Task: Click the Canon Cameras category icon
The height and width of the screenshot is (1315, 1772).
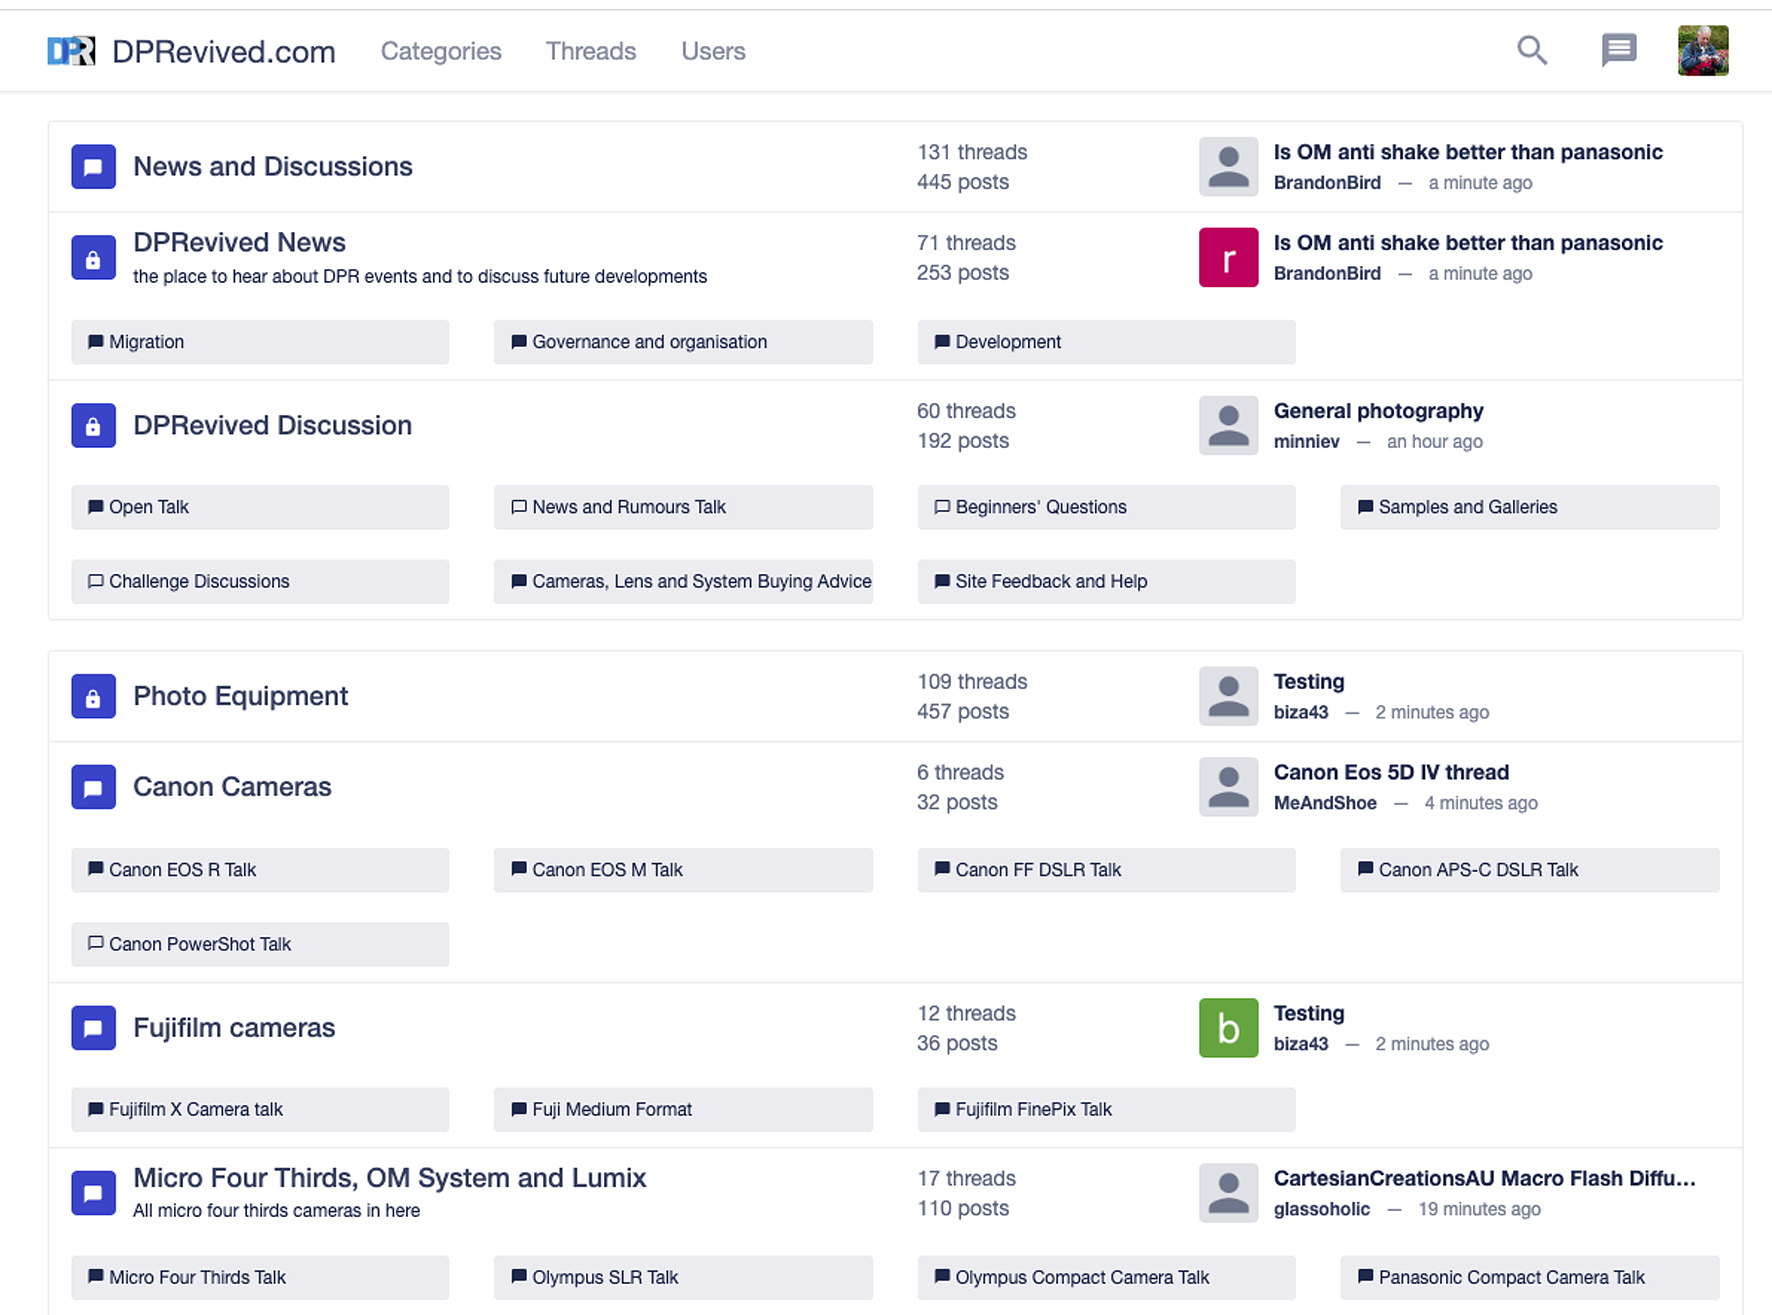Action: (93, 787)
